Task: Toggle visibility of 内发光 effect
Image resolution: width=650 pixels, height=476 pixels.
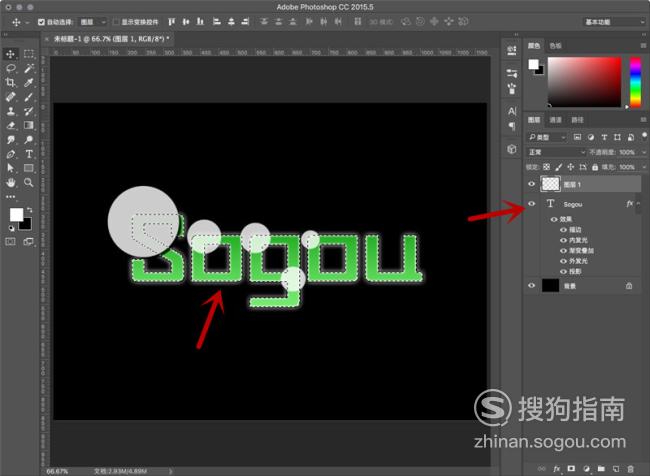Action: pyautogui.click(x=563, y=240)
